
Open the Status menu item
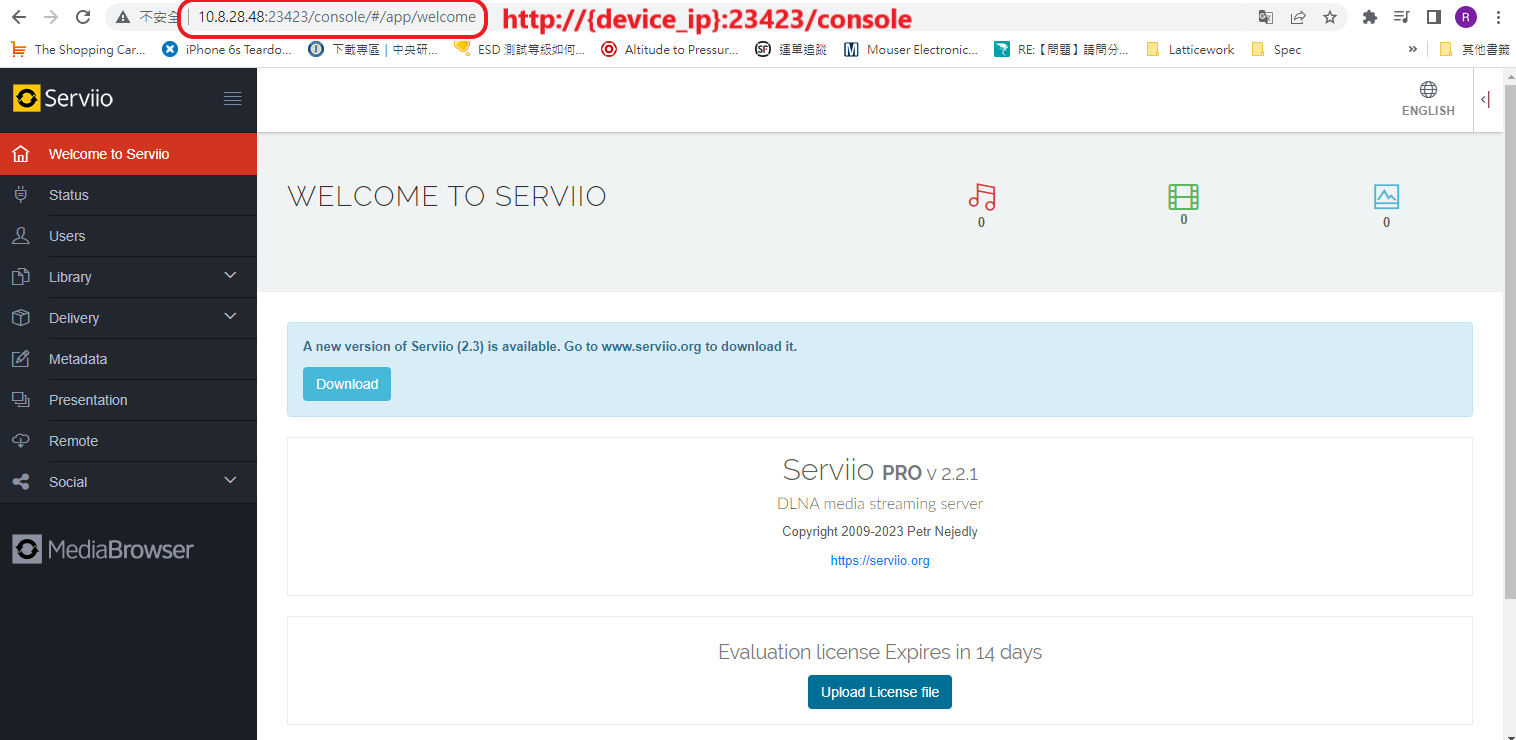pyautogui.click(x=128, y=195)
